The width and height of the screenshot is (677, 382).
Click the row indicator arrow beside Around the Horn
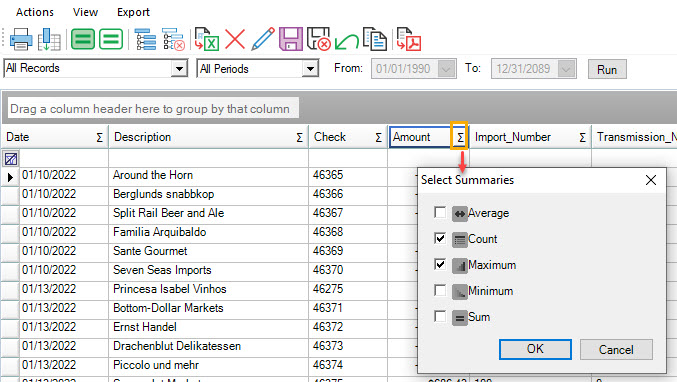[10, 177]
